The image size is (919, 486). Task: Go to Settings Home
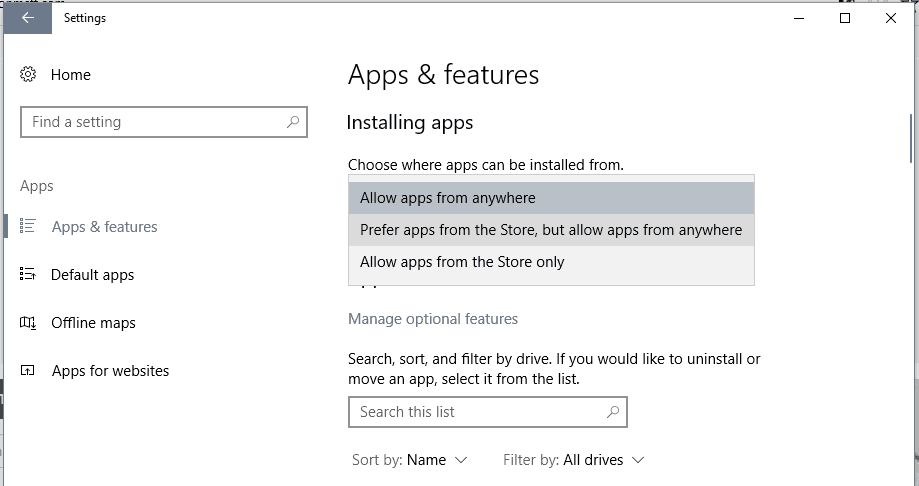70,75
